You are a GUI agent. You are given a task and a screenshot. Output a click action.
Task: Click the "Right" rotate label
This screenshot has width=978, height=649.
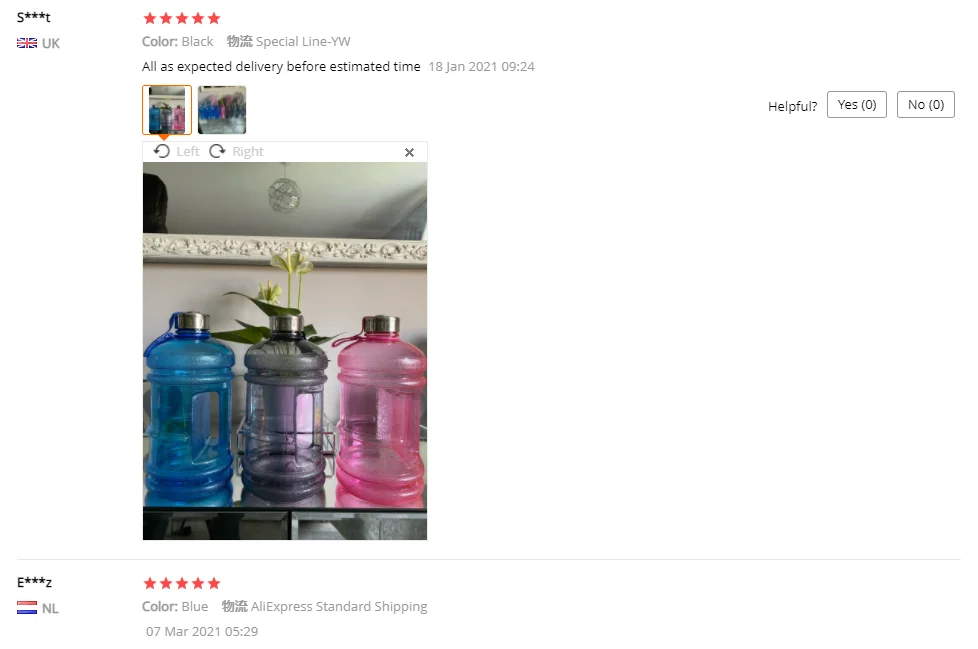[248, 151]
